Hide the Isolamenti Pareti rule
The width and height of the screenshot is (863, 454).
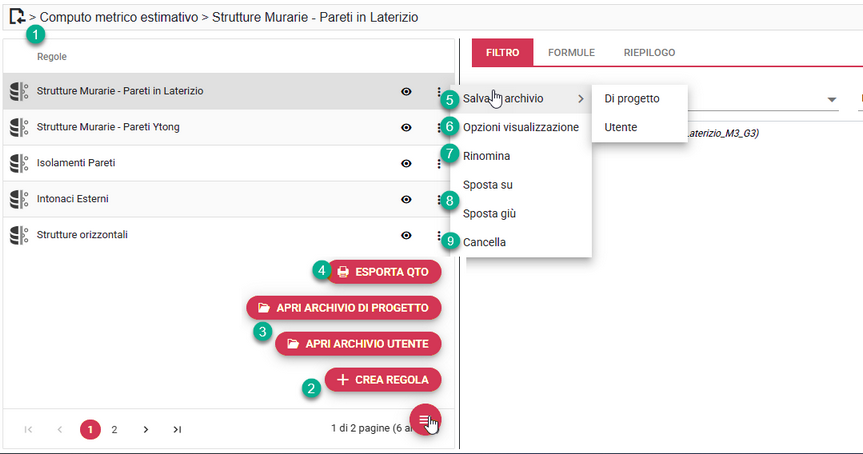coord(406,163)
